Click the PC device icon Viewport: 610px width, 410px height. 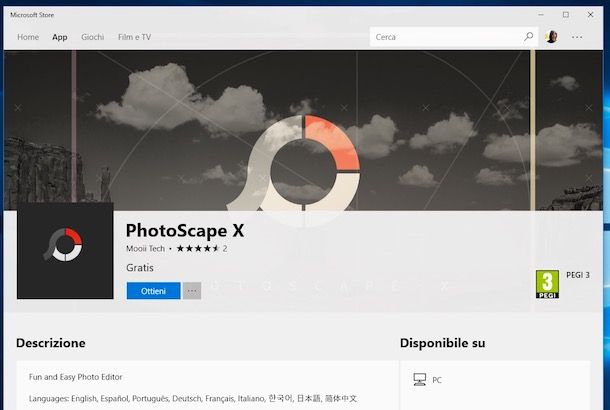(x=419, y=380)
